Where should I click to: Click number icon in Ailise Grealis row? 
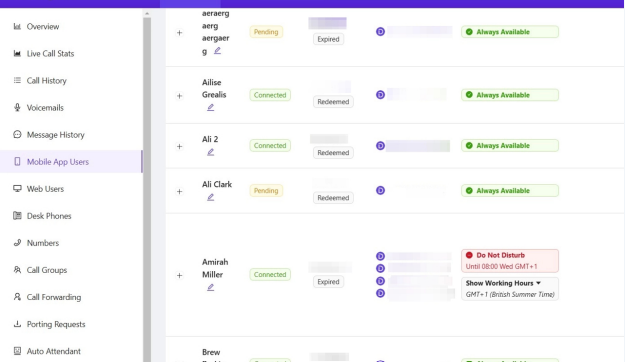click(x=380, y=95)
